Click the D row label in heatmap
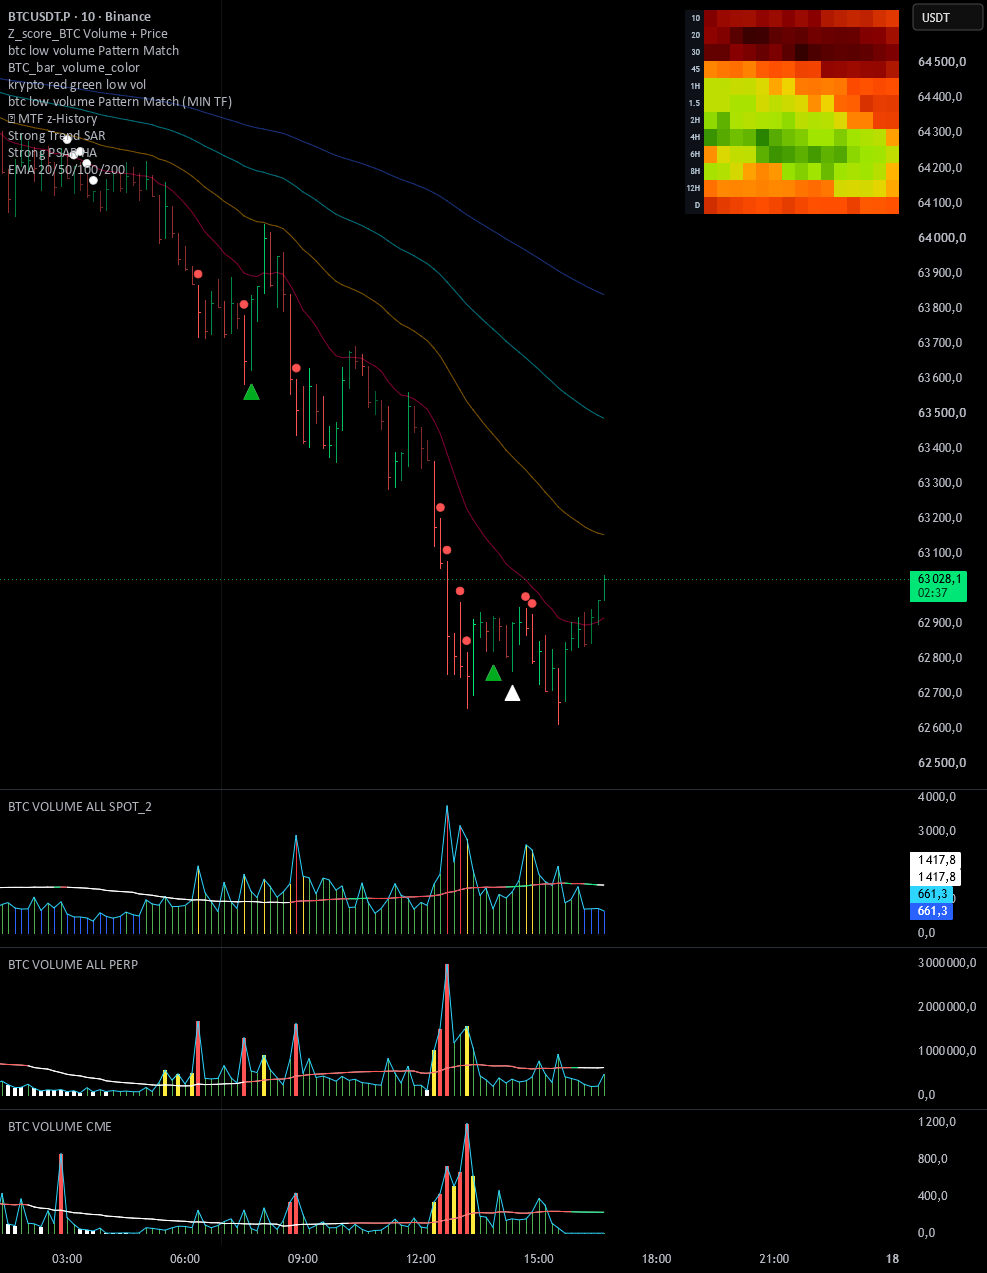Screen dimensions: 987x1273 697,205
